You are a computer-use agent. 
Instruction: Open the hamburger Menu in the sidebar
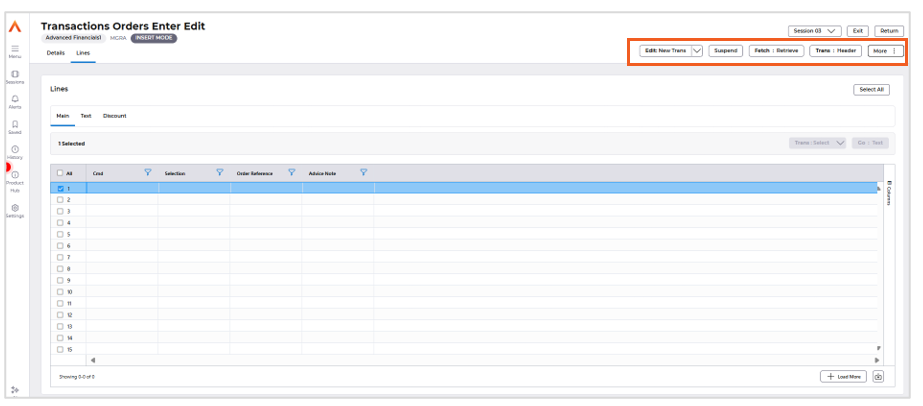click(15, 51)
